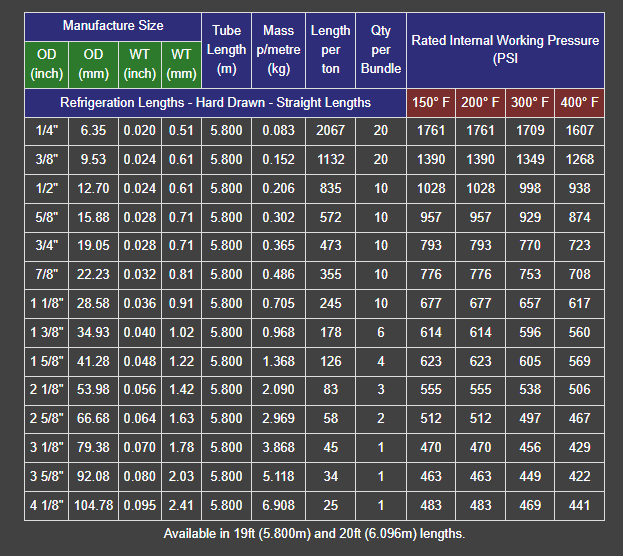Click the WT (inch) column header

140,63
